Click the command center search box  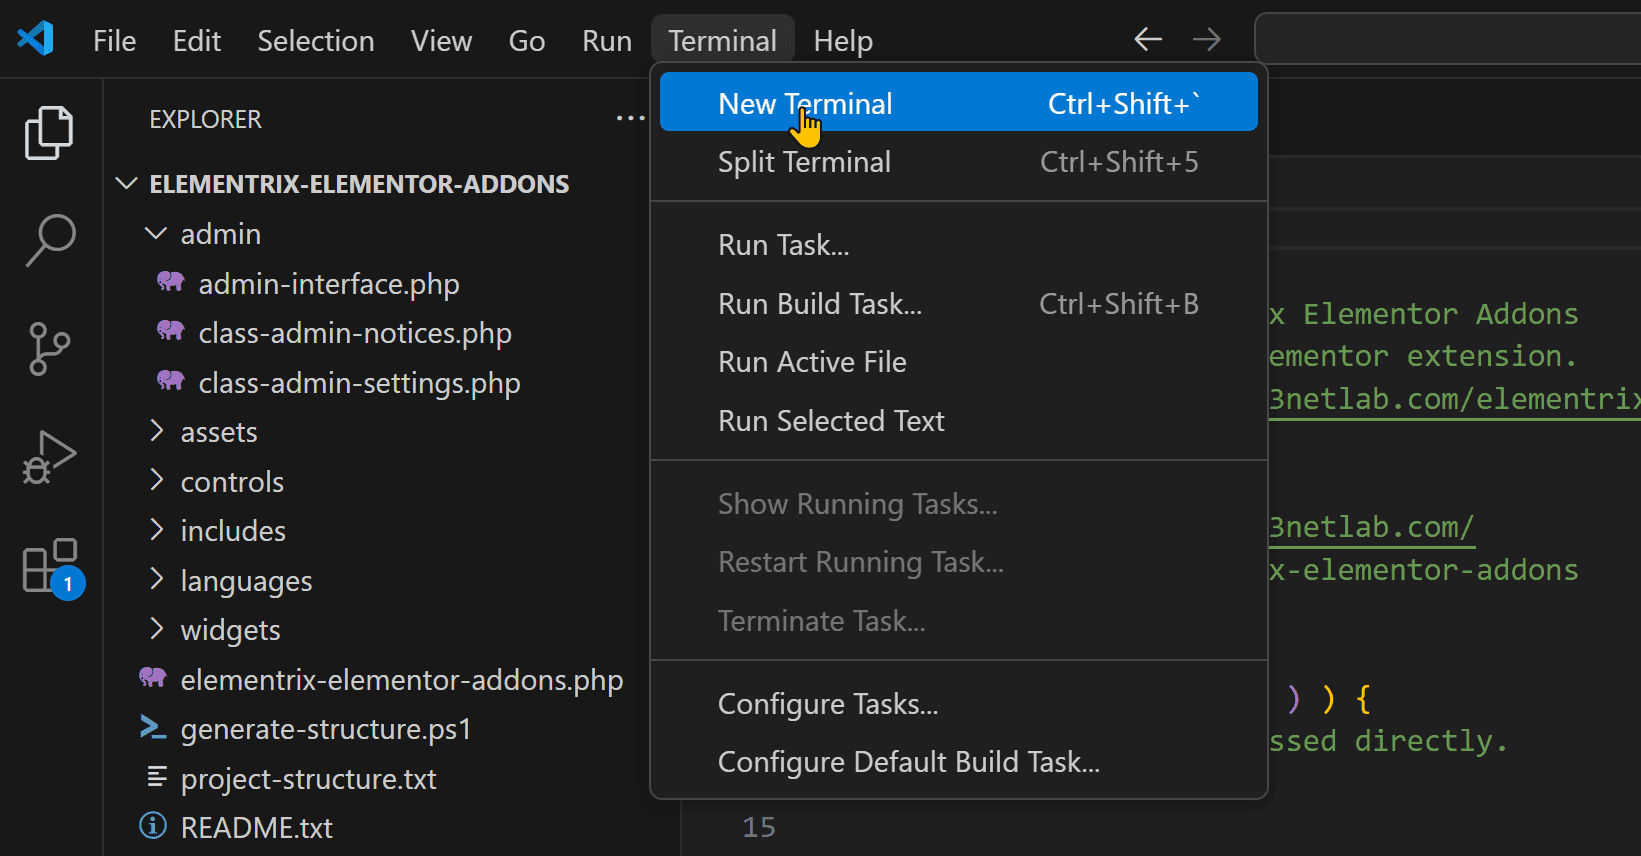click(x=1447, y=39)
